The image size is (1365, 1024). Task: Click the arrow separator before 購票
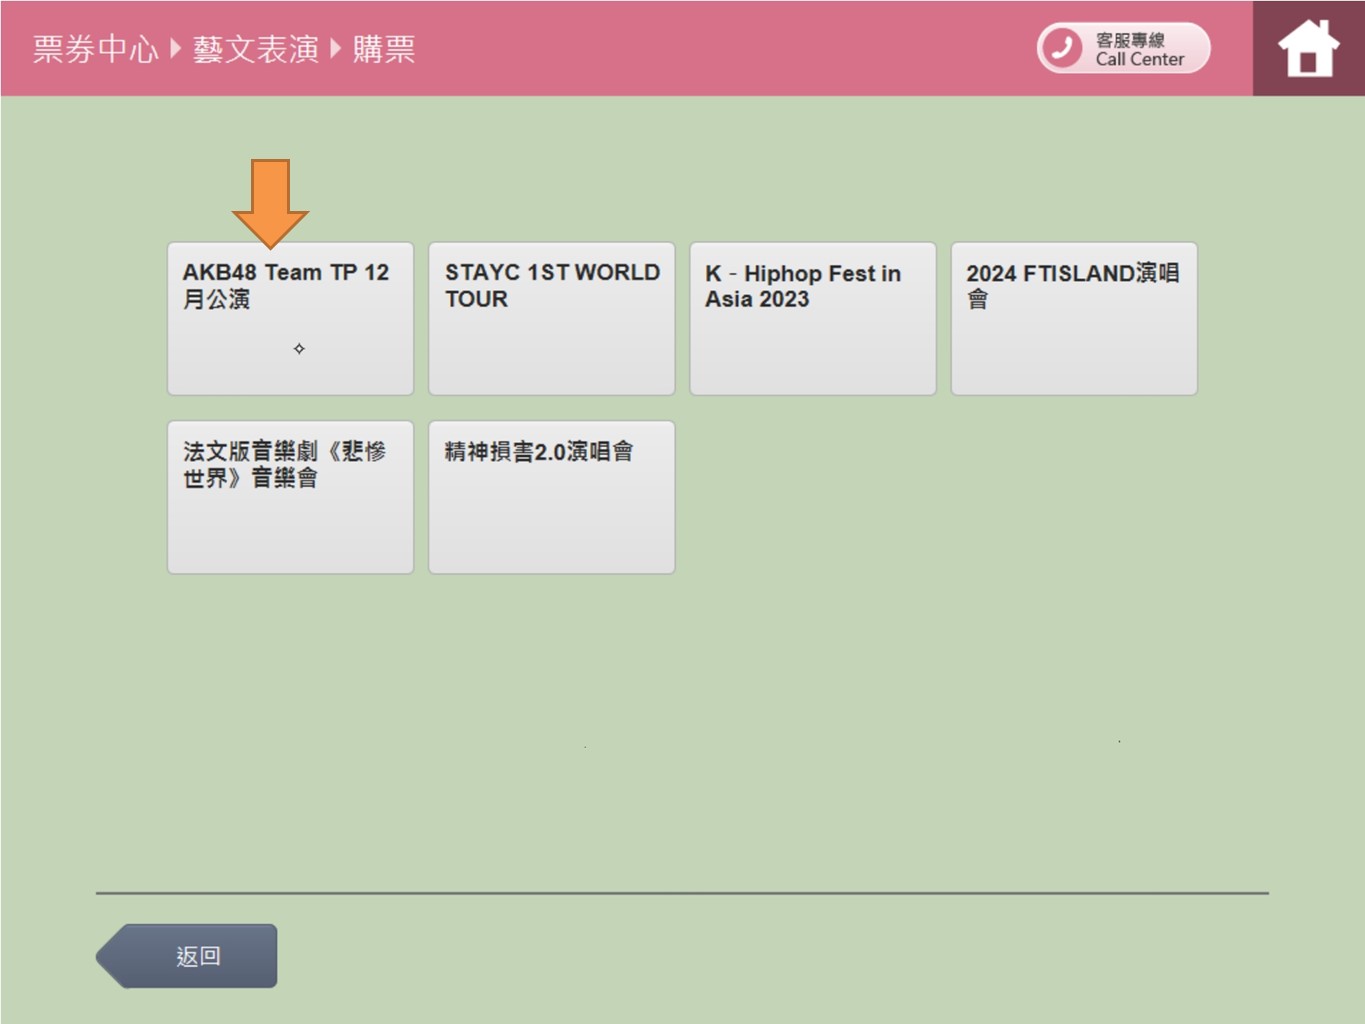[x=335, y=48]
